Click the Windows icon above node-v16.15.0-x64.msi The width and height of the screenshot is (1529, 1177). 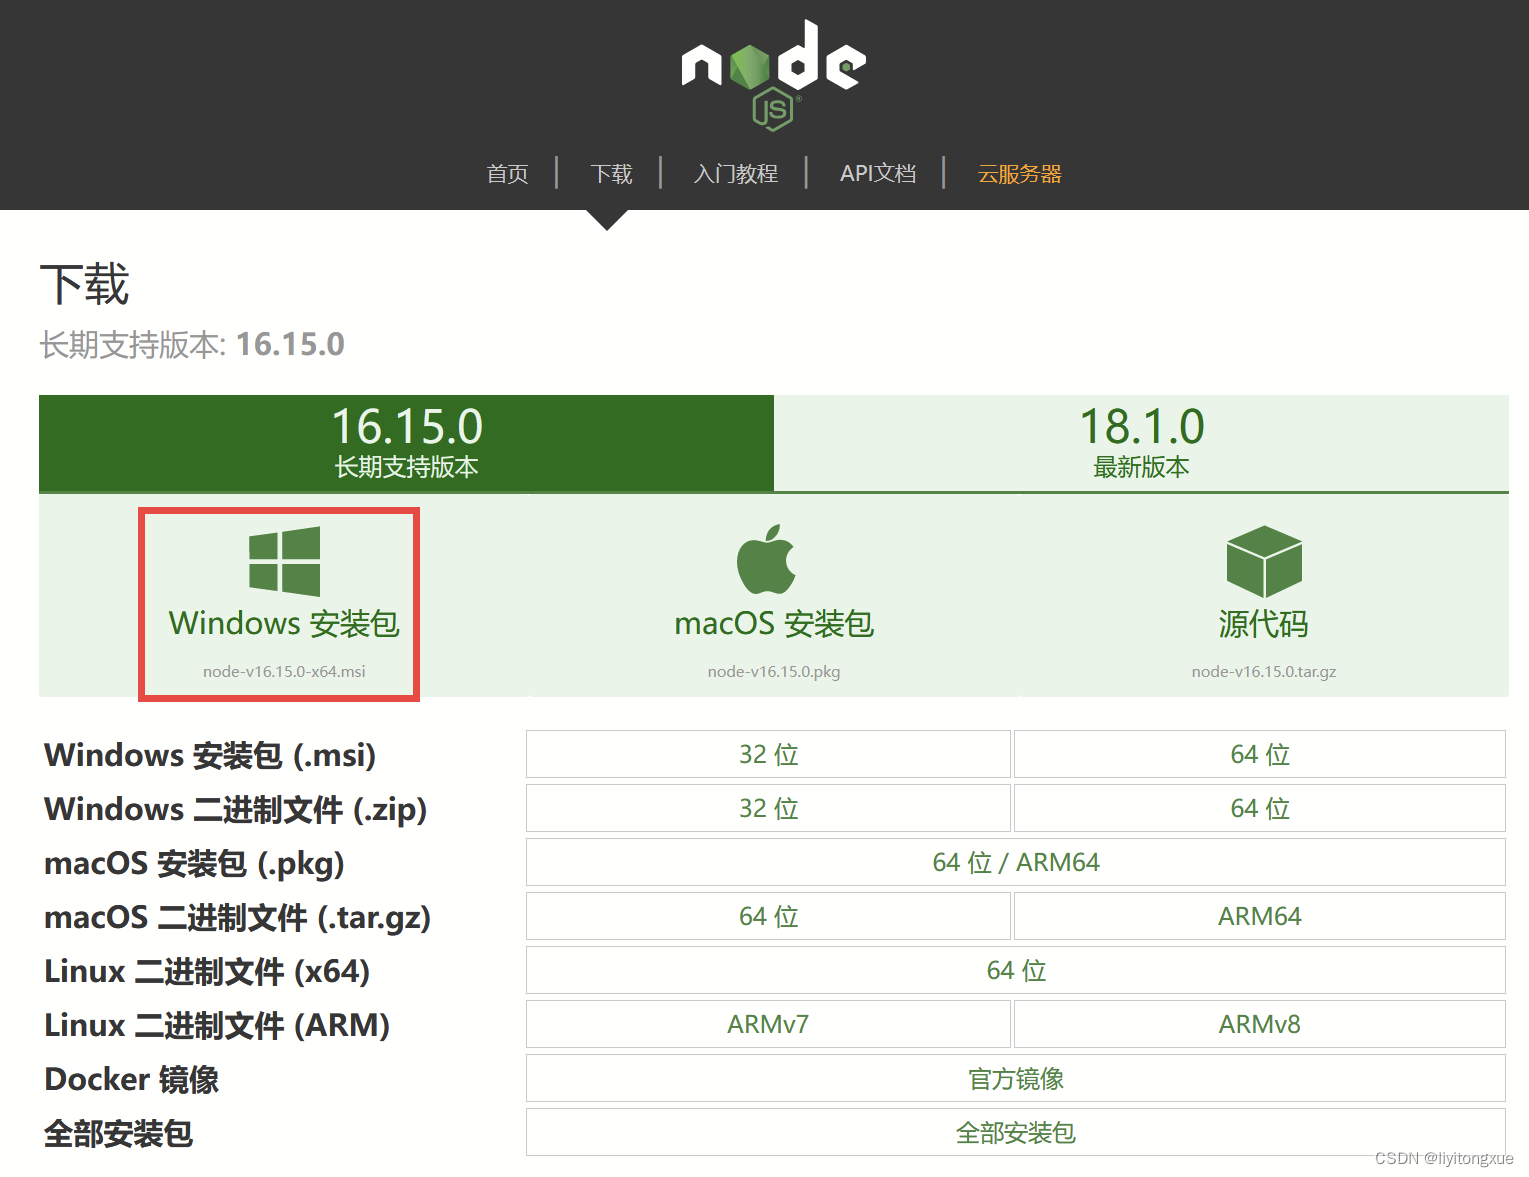coord(281,560)
